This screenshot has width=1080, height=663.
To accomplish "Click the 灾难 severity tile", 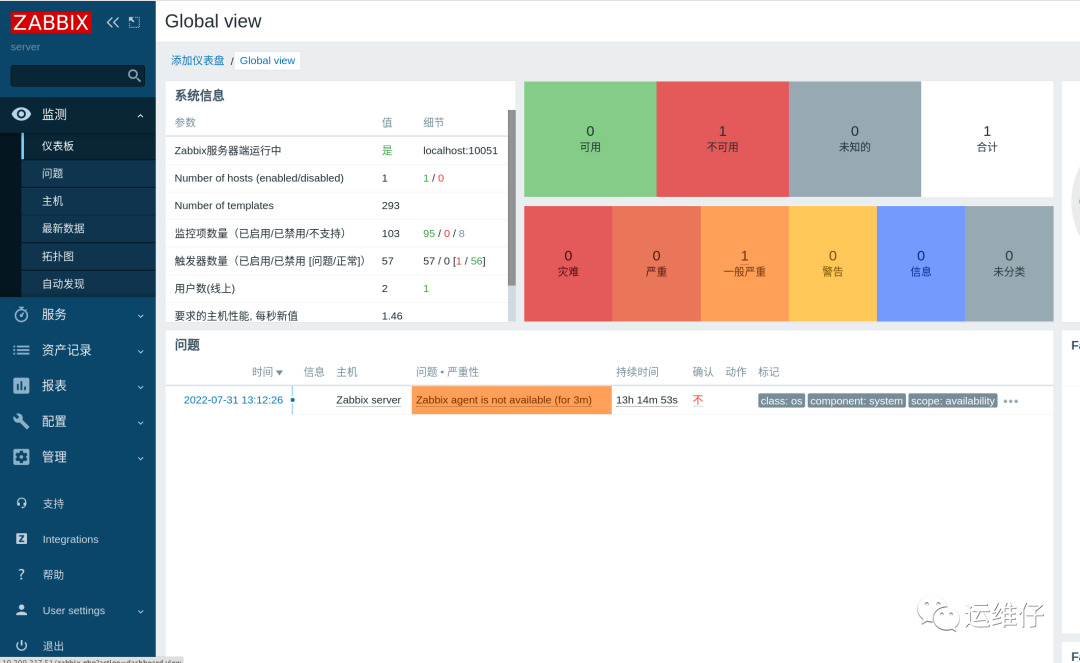I will (x=568, y=264).
